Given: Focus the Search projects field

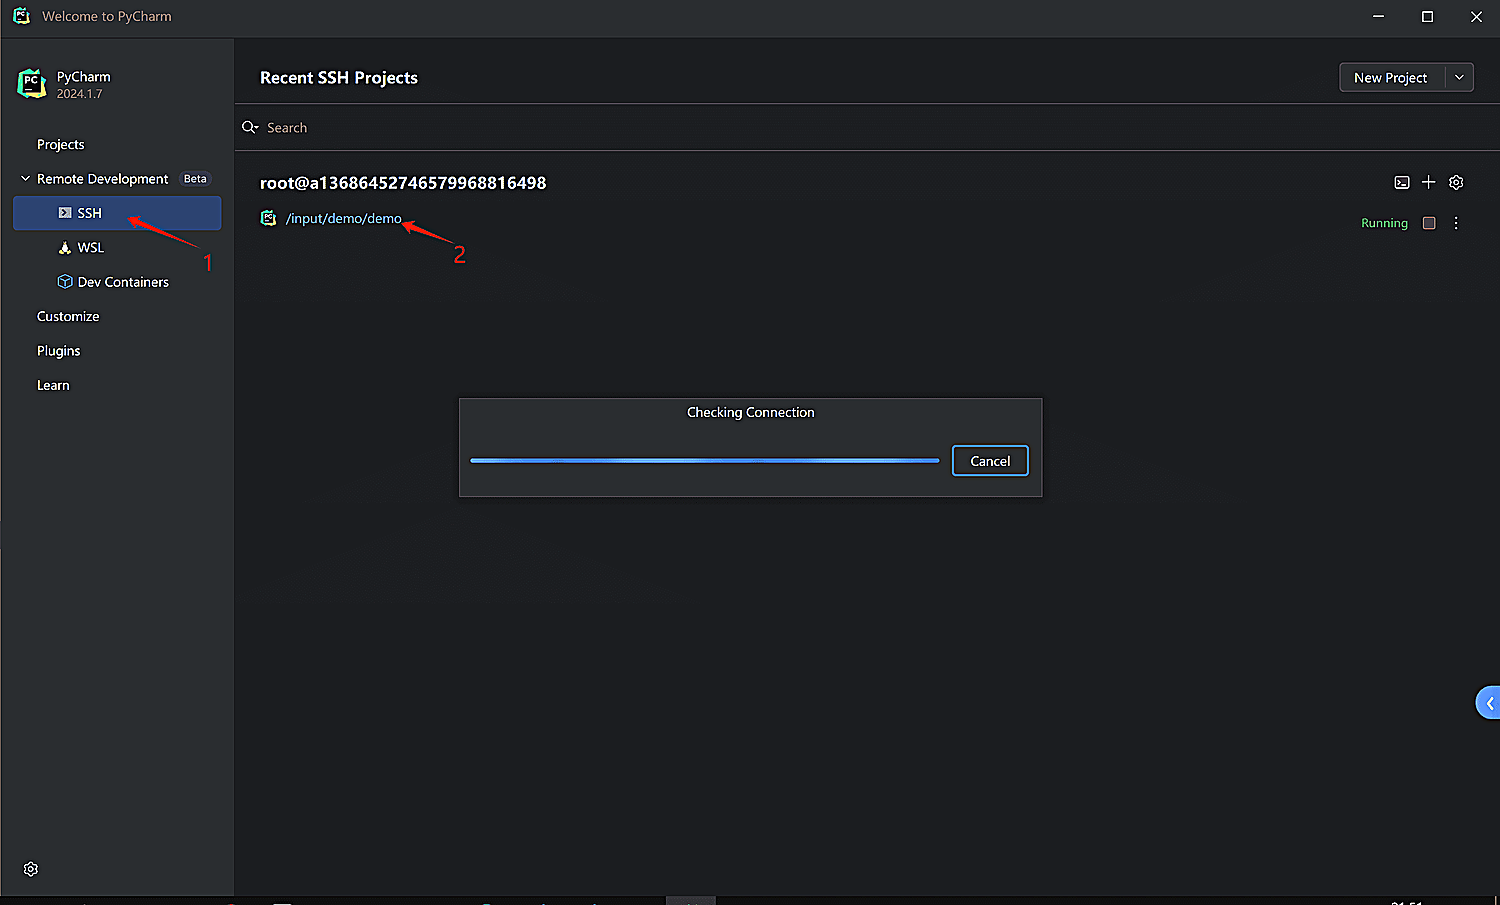Looking at the screenshot, I should [x=867, y=127].
